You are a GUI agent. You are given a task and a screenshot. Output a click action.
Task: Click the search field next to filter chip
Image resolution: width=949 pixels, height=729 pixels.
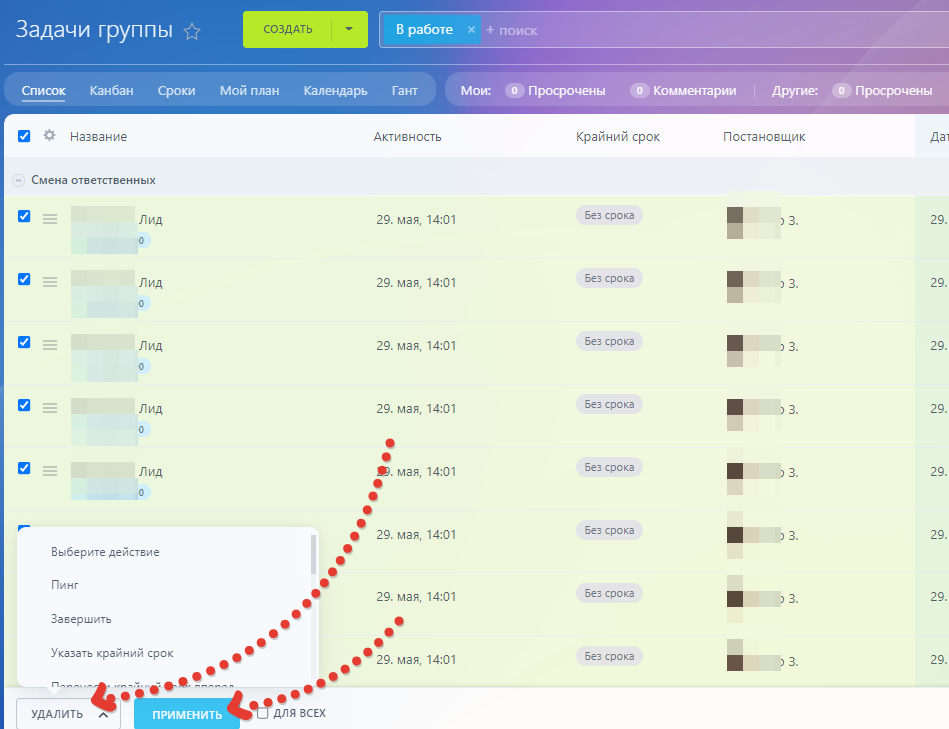coord(600,30)
